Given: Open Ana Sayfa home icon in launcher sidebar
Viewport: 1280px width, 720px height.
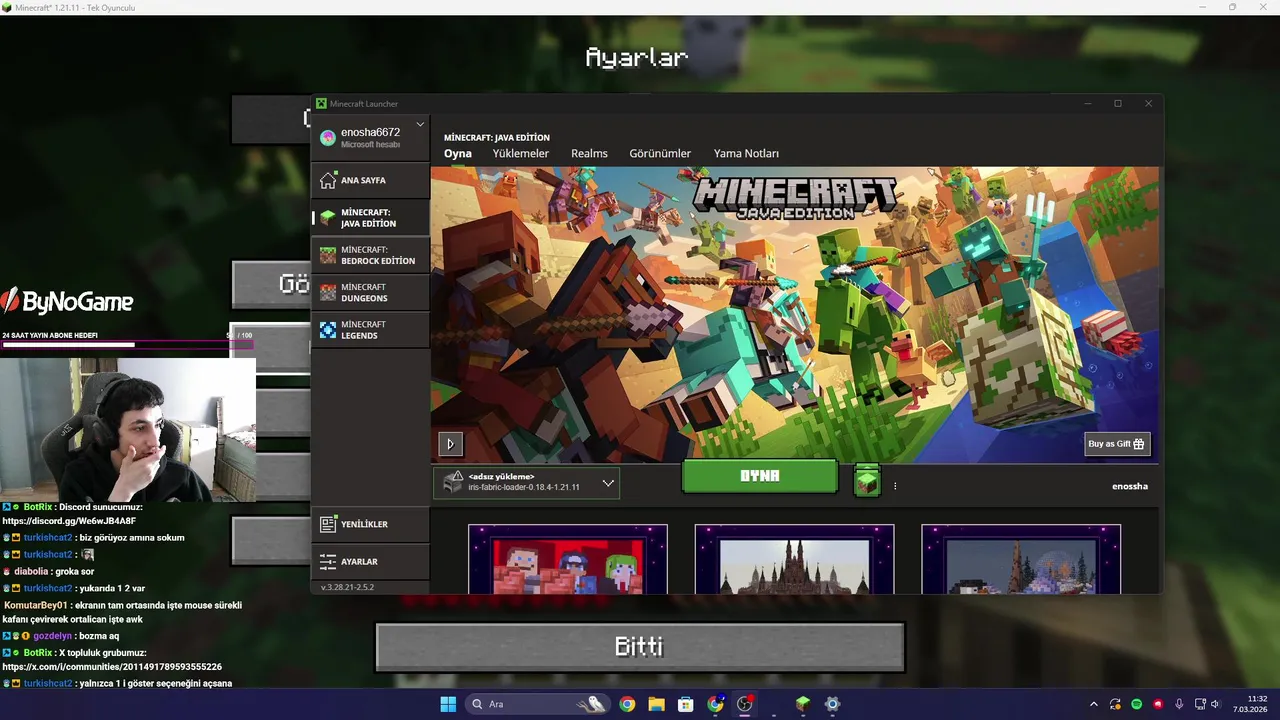Looking at the screenshot, I should (x=328, y=180).
